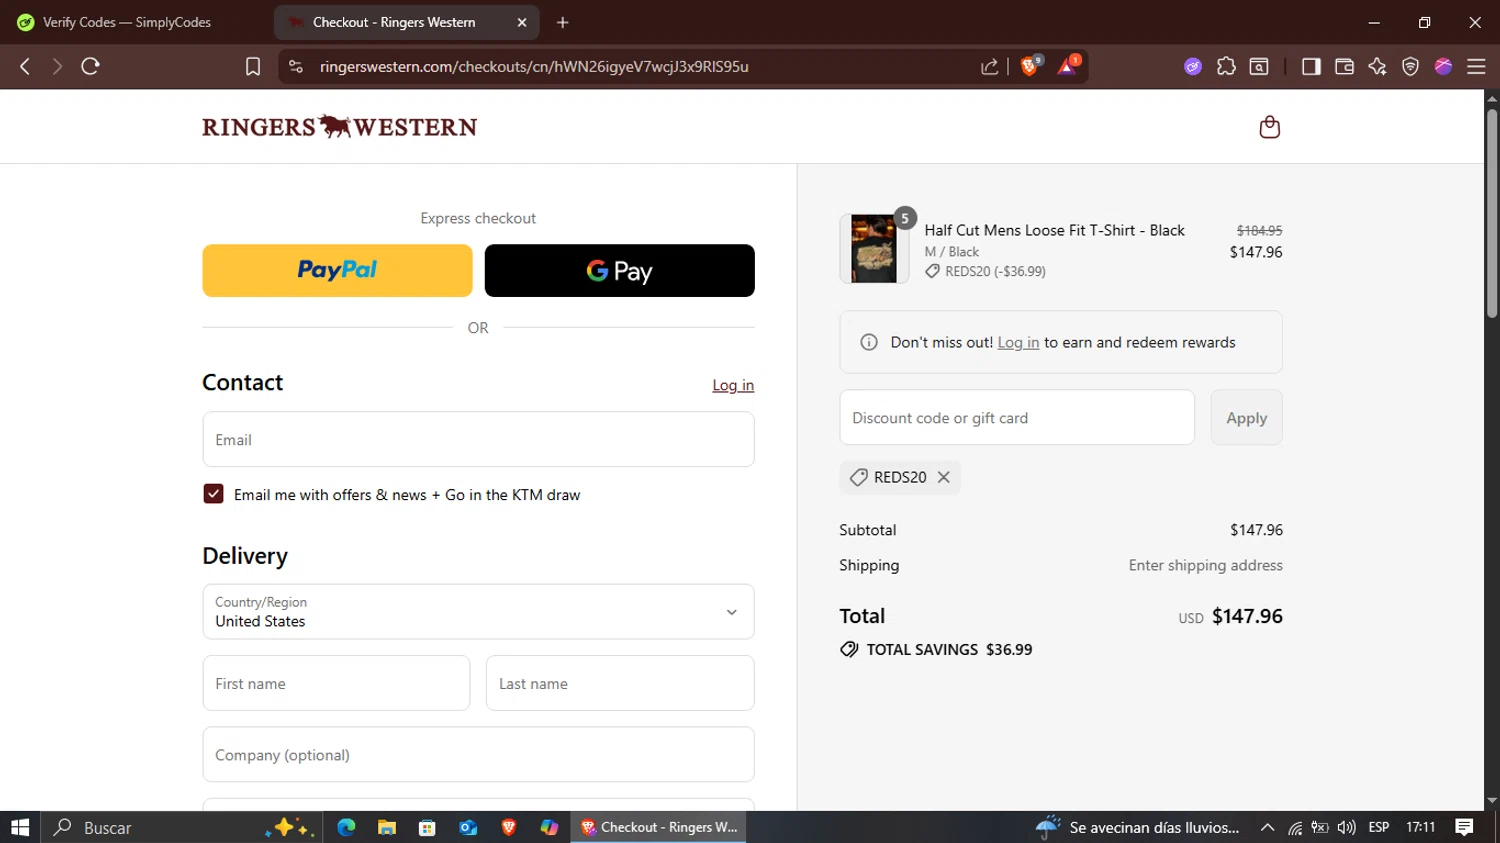The height and width of the screenshot is (843, 1500).
Task: Focus the Last name field
Action: tap(620, 684)
